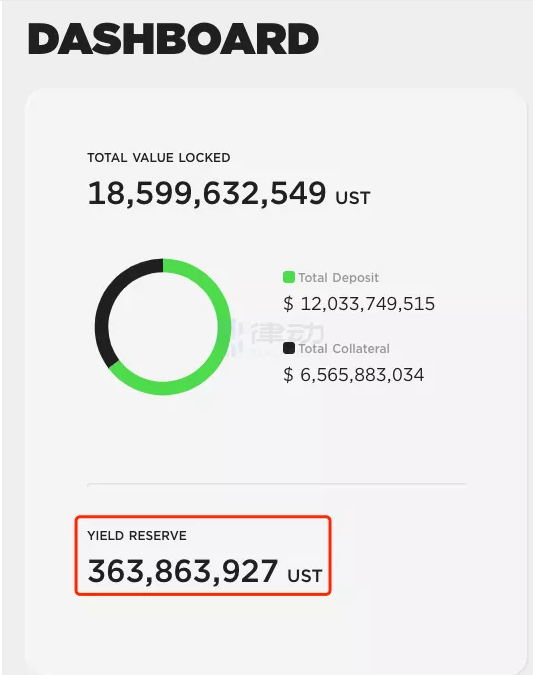Click the TOTAL VALUE LOCKED label
Screen dimensions: 533x675
tap(159, 158)
